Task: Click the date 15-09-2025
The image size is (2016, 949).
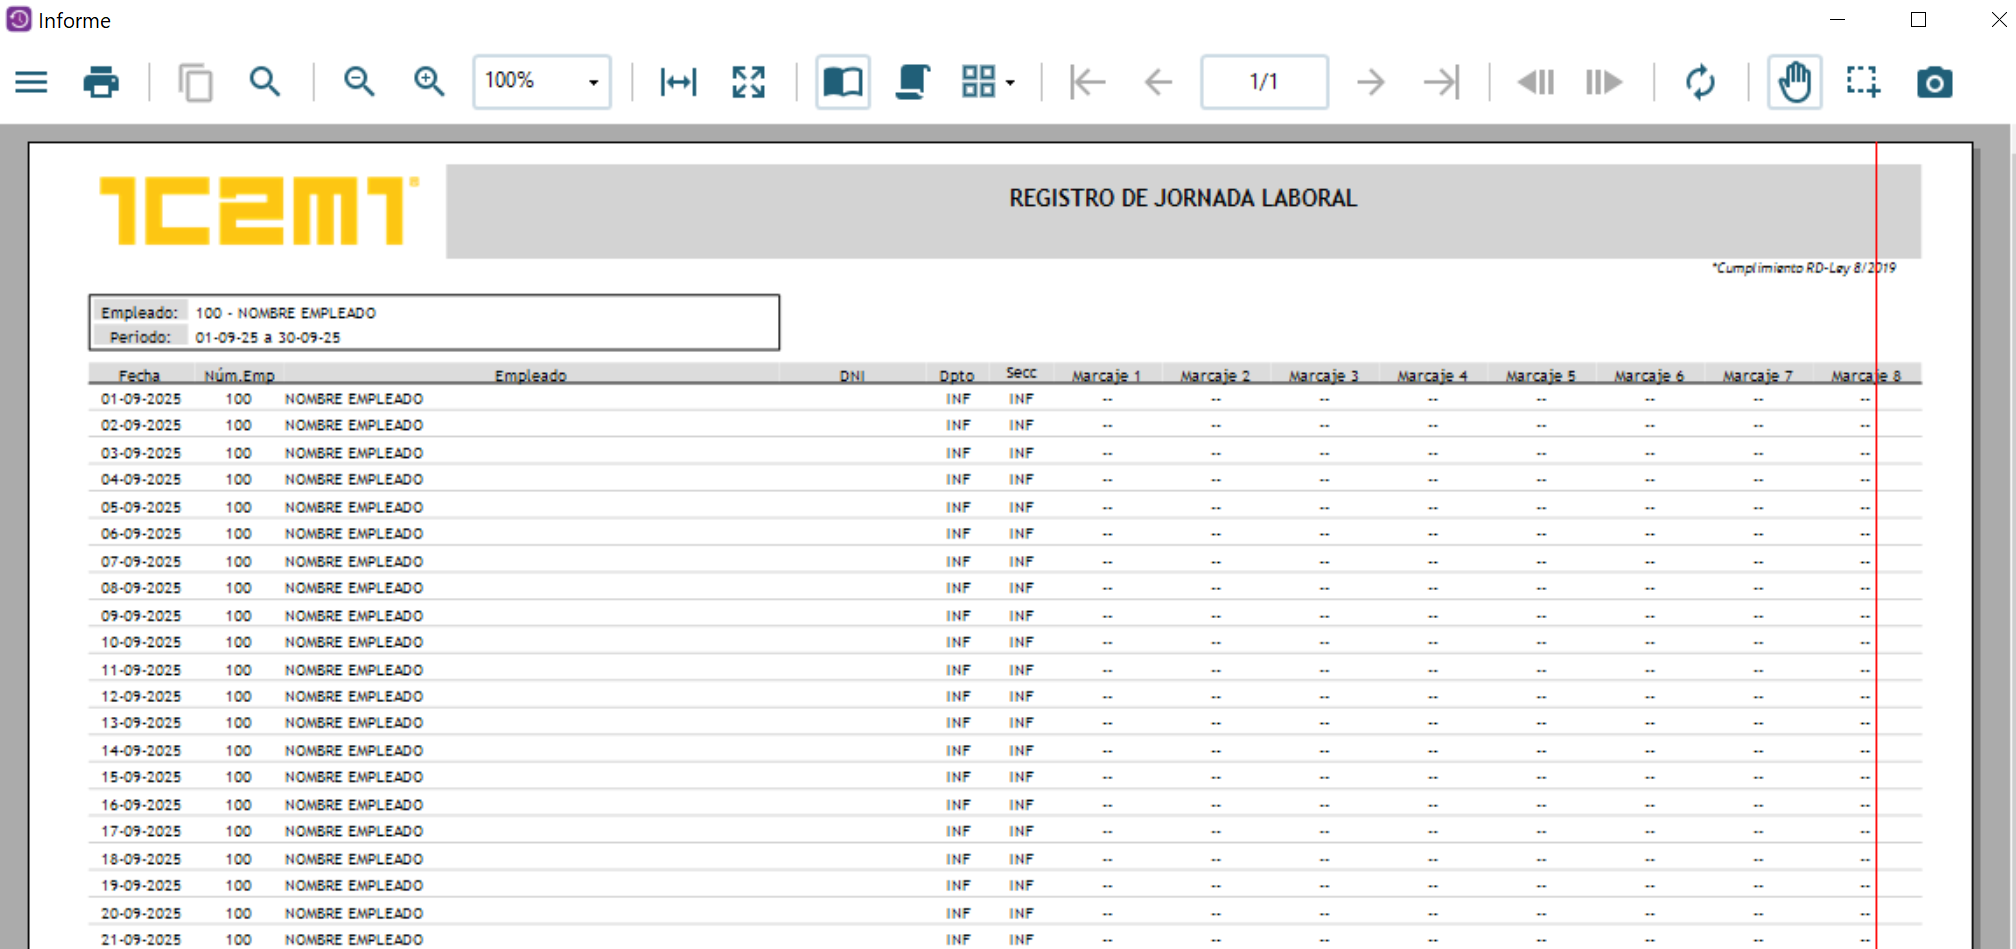Action: [x=141, y=777]
